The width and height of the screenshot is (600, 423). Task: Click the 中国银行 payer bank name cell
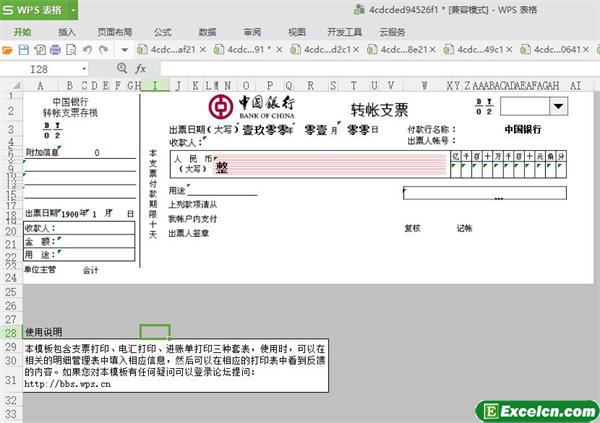click(523, 129)
